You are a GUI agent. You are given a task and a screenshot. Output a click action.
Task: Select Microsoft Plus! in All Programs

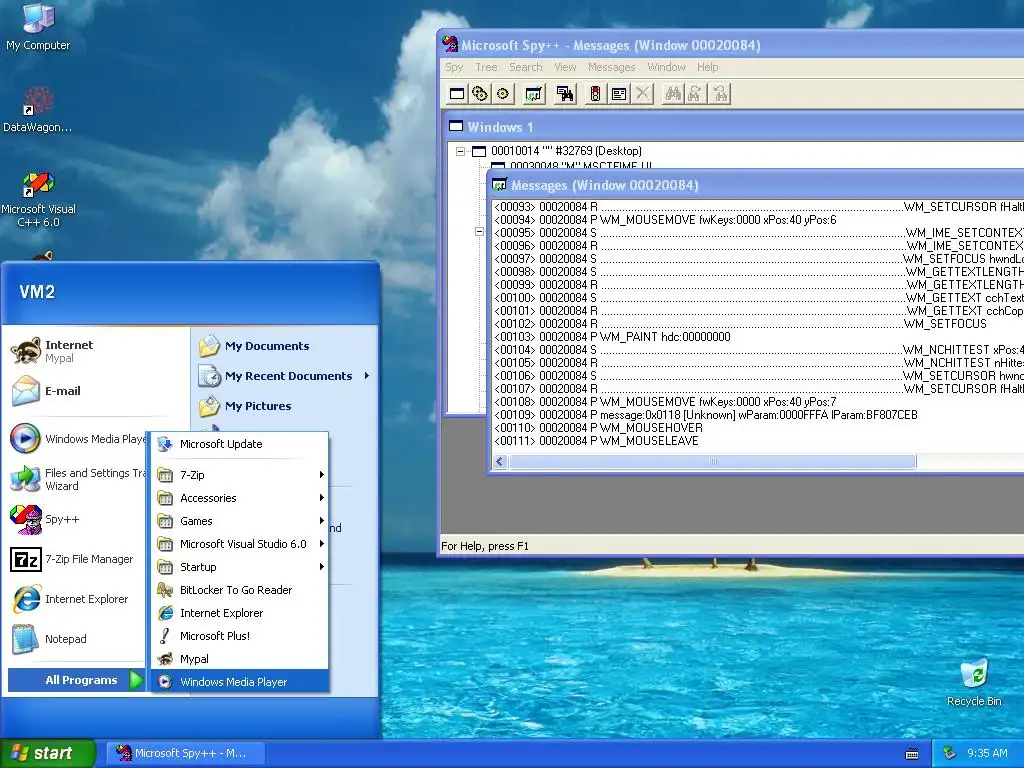click(x=240, y=635)
